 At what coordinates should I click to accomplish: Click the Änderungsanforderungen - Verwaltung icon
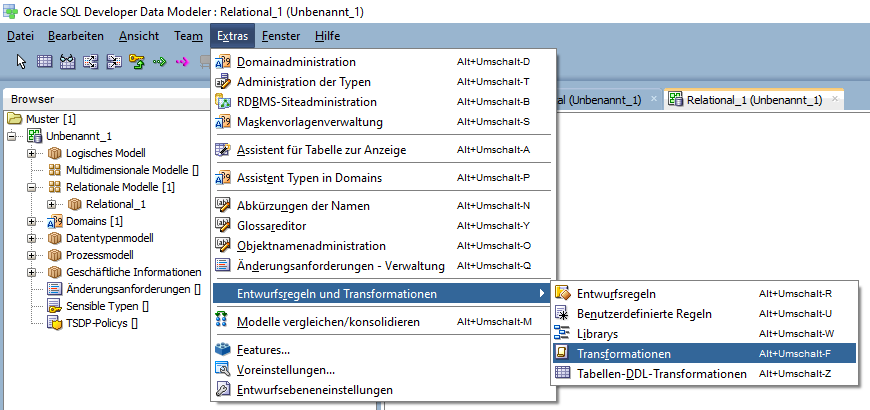pos(222,266)
